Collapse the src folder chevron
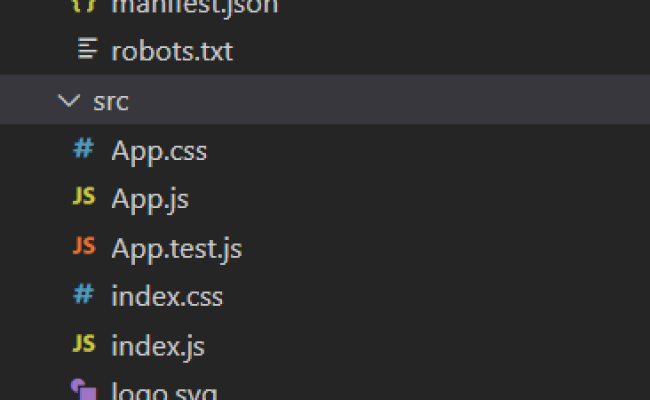Screen dimensions: 650x400 68,101
